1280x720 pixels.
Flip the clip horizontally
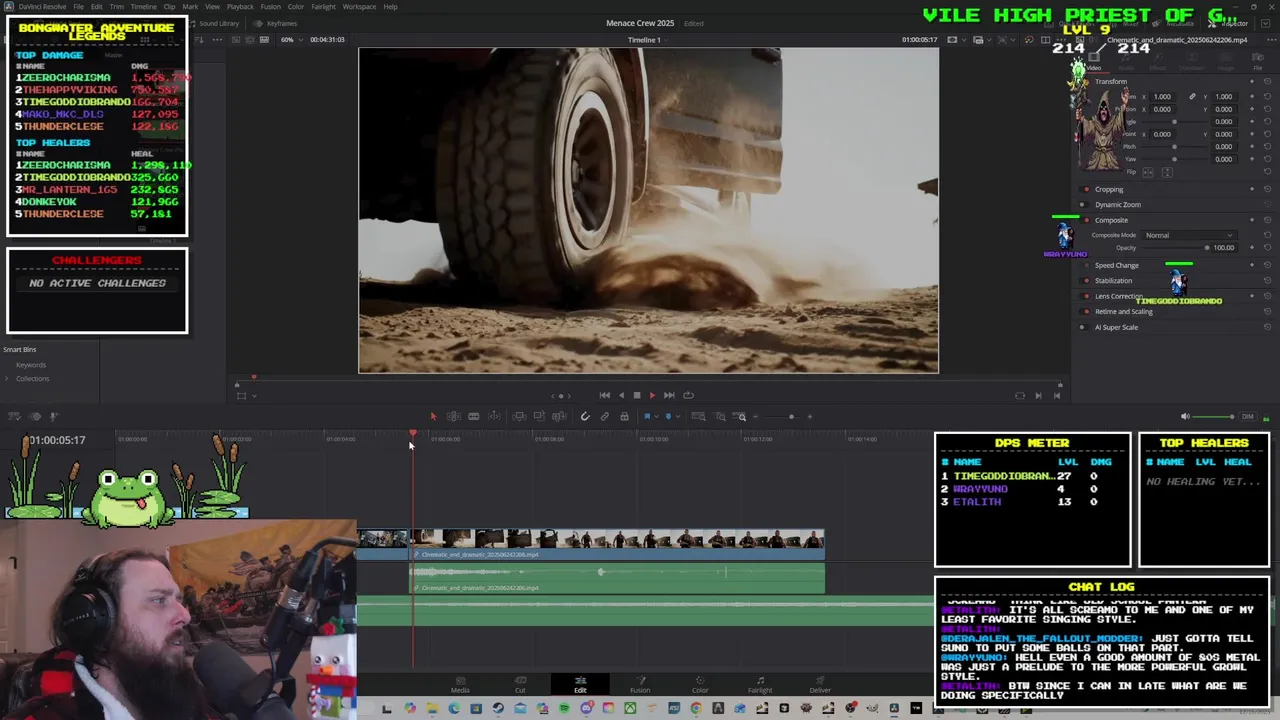coord(1148,172)
